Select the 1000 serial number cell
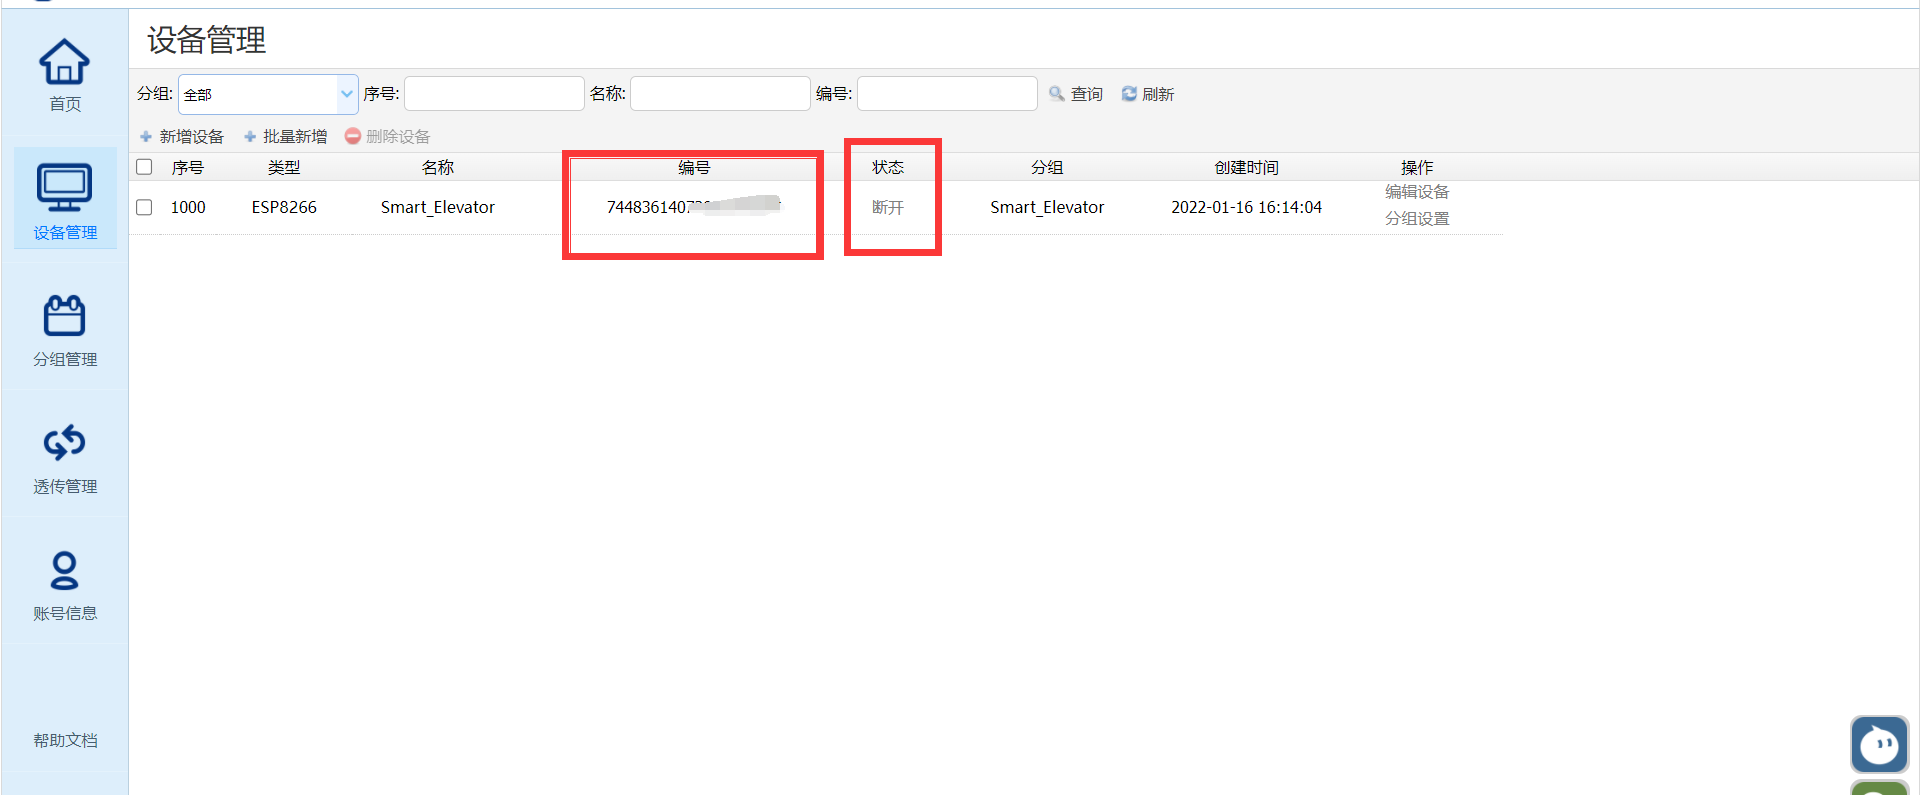This screenshot has height=795, width=1920. tap(188, 207)
